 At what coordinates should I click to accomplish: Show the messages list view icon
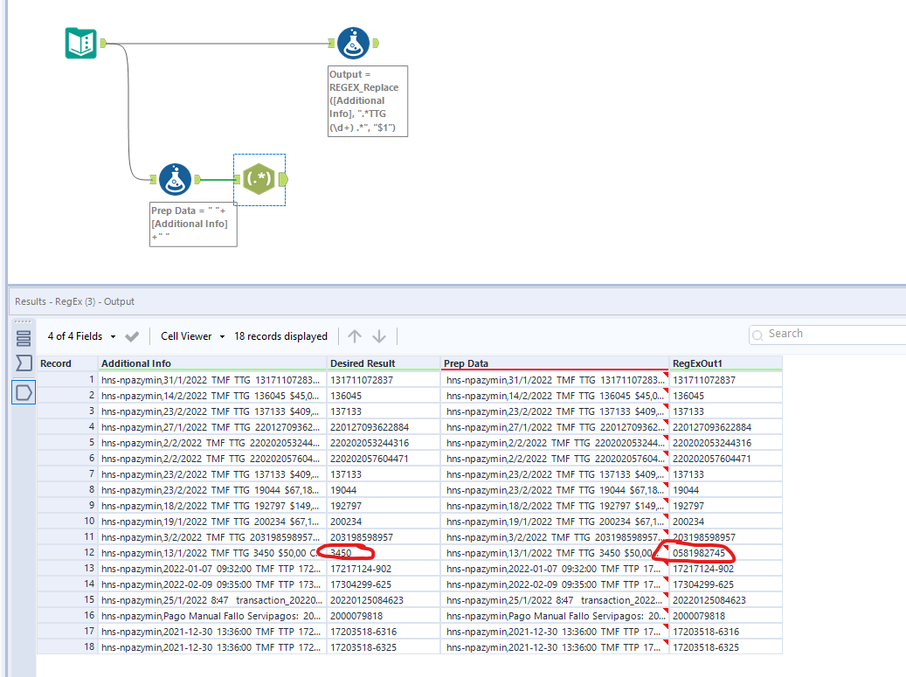[x=24, y=338]
